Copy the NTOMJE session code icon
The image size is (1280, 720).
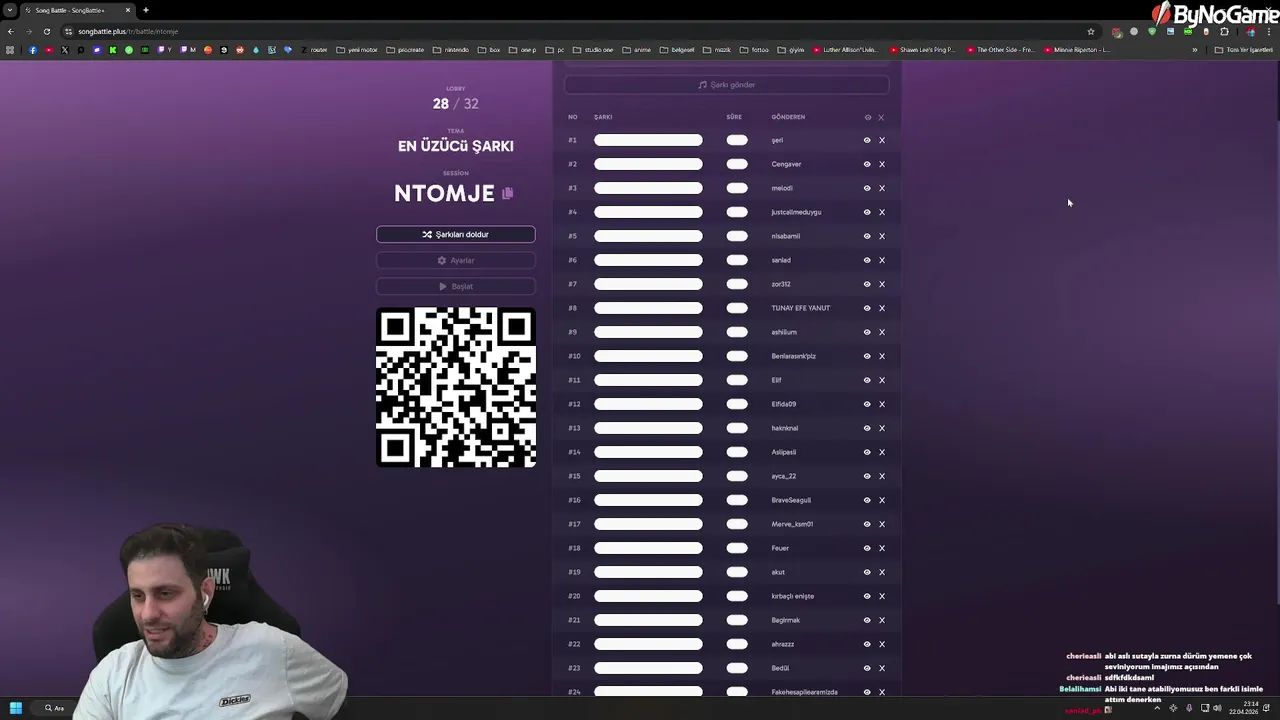tap(507, 193)
